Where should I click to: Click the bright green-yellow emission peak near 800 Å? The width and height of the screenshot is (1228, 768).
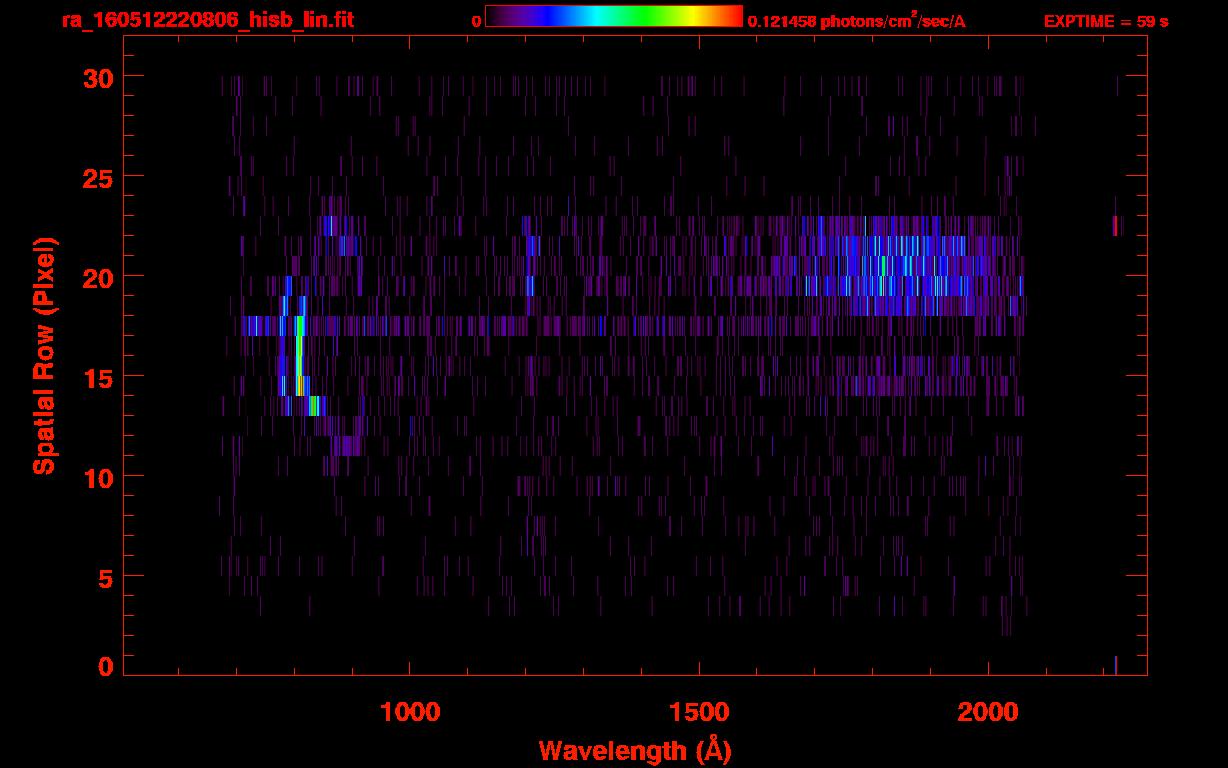point(300,355)
